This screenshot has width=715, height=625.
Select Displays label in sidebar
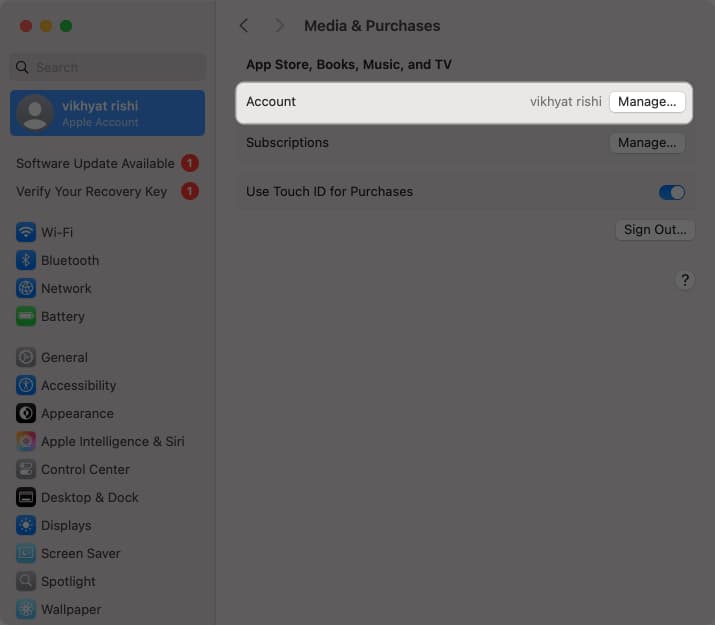66,526
